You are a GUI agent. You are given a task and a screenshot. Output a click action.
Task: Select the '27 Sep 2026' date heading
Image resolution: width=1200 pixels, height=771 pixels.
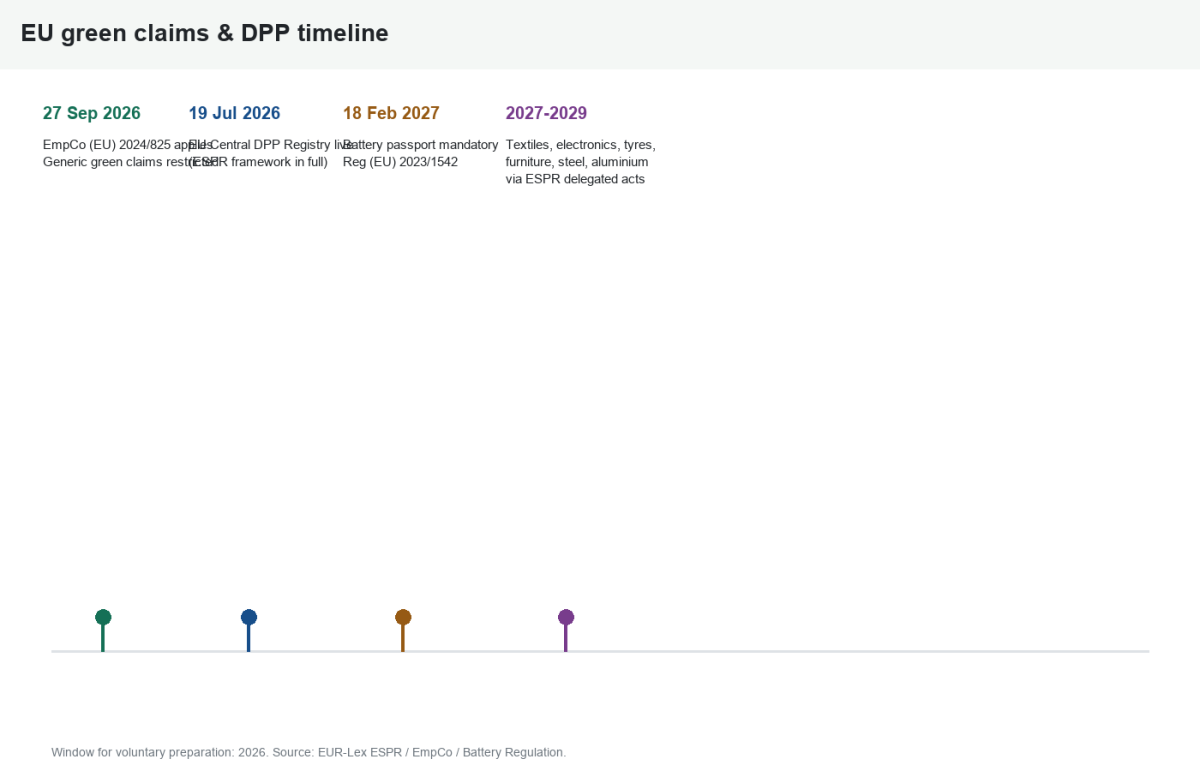[x=92, y=113]
